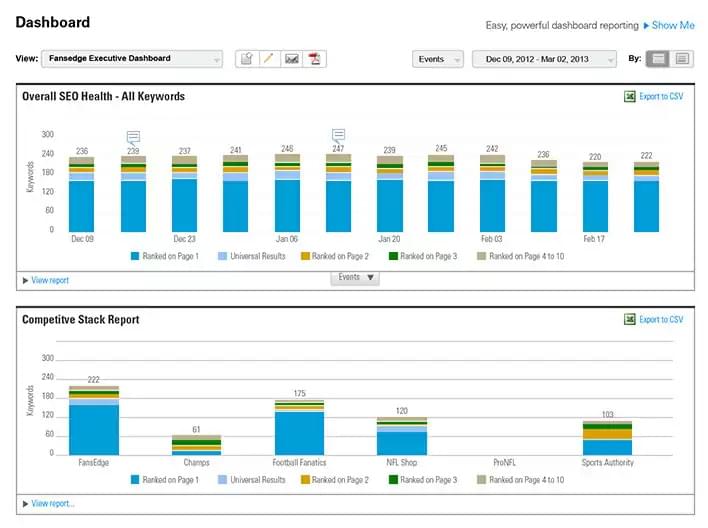
Task: Toggle Ranked on Page 4 to 10 legend in SEO Health chart
Action: (521, 256)
